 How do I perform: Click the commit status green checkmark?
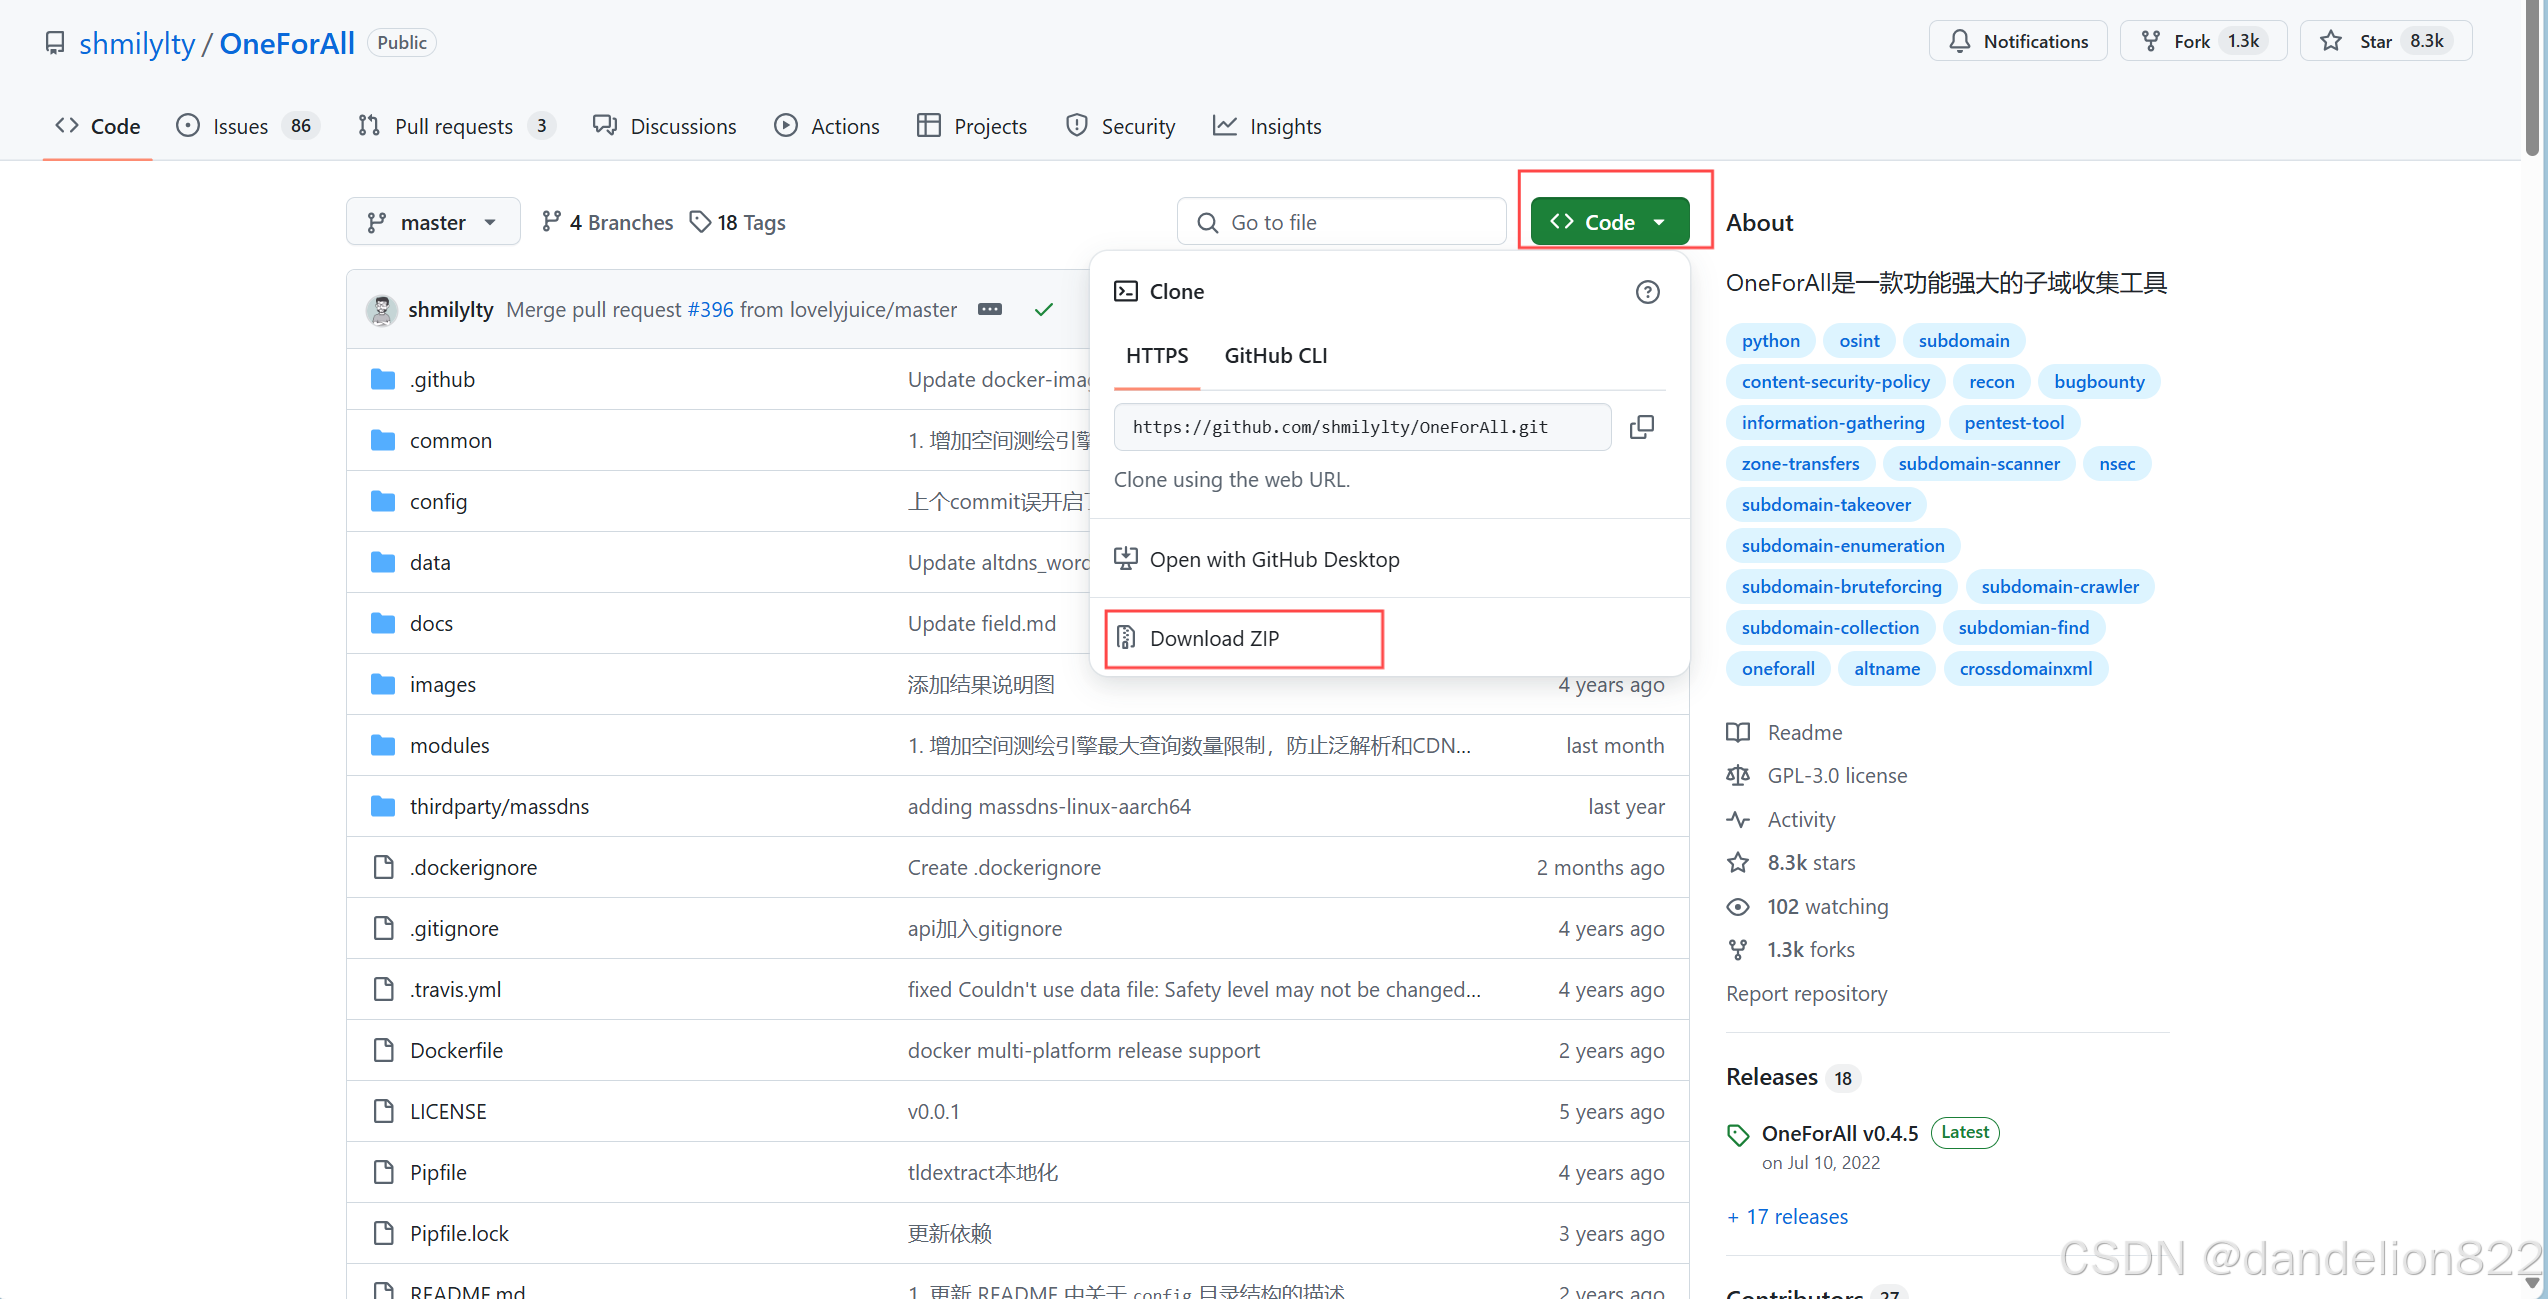pos(1043,310)
